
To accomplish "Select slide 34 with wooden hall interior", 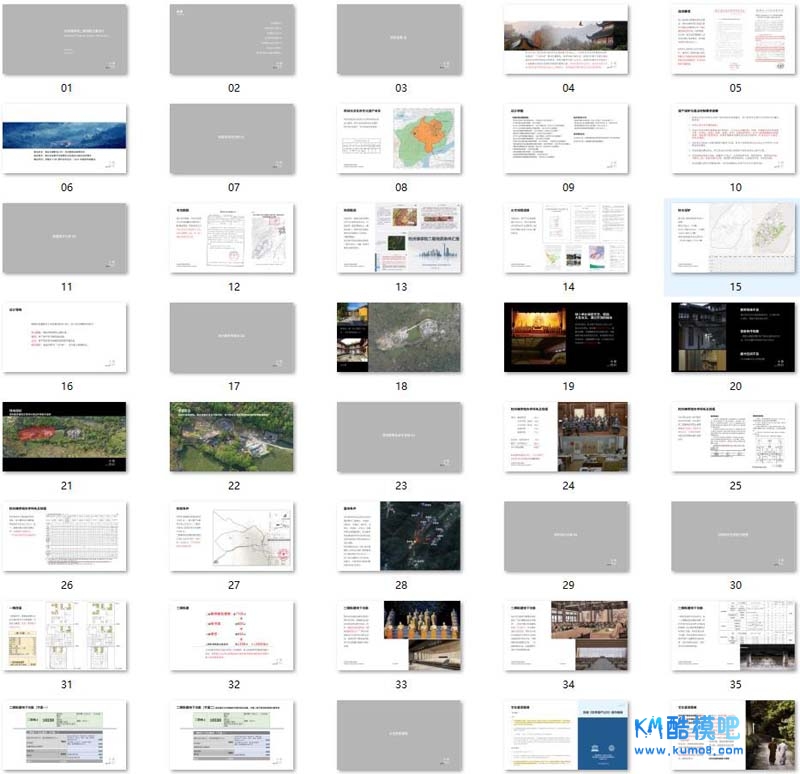I will [566, 636].
